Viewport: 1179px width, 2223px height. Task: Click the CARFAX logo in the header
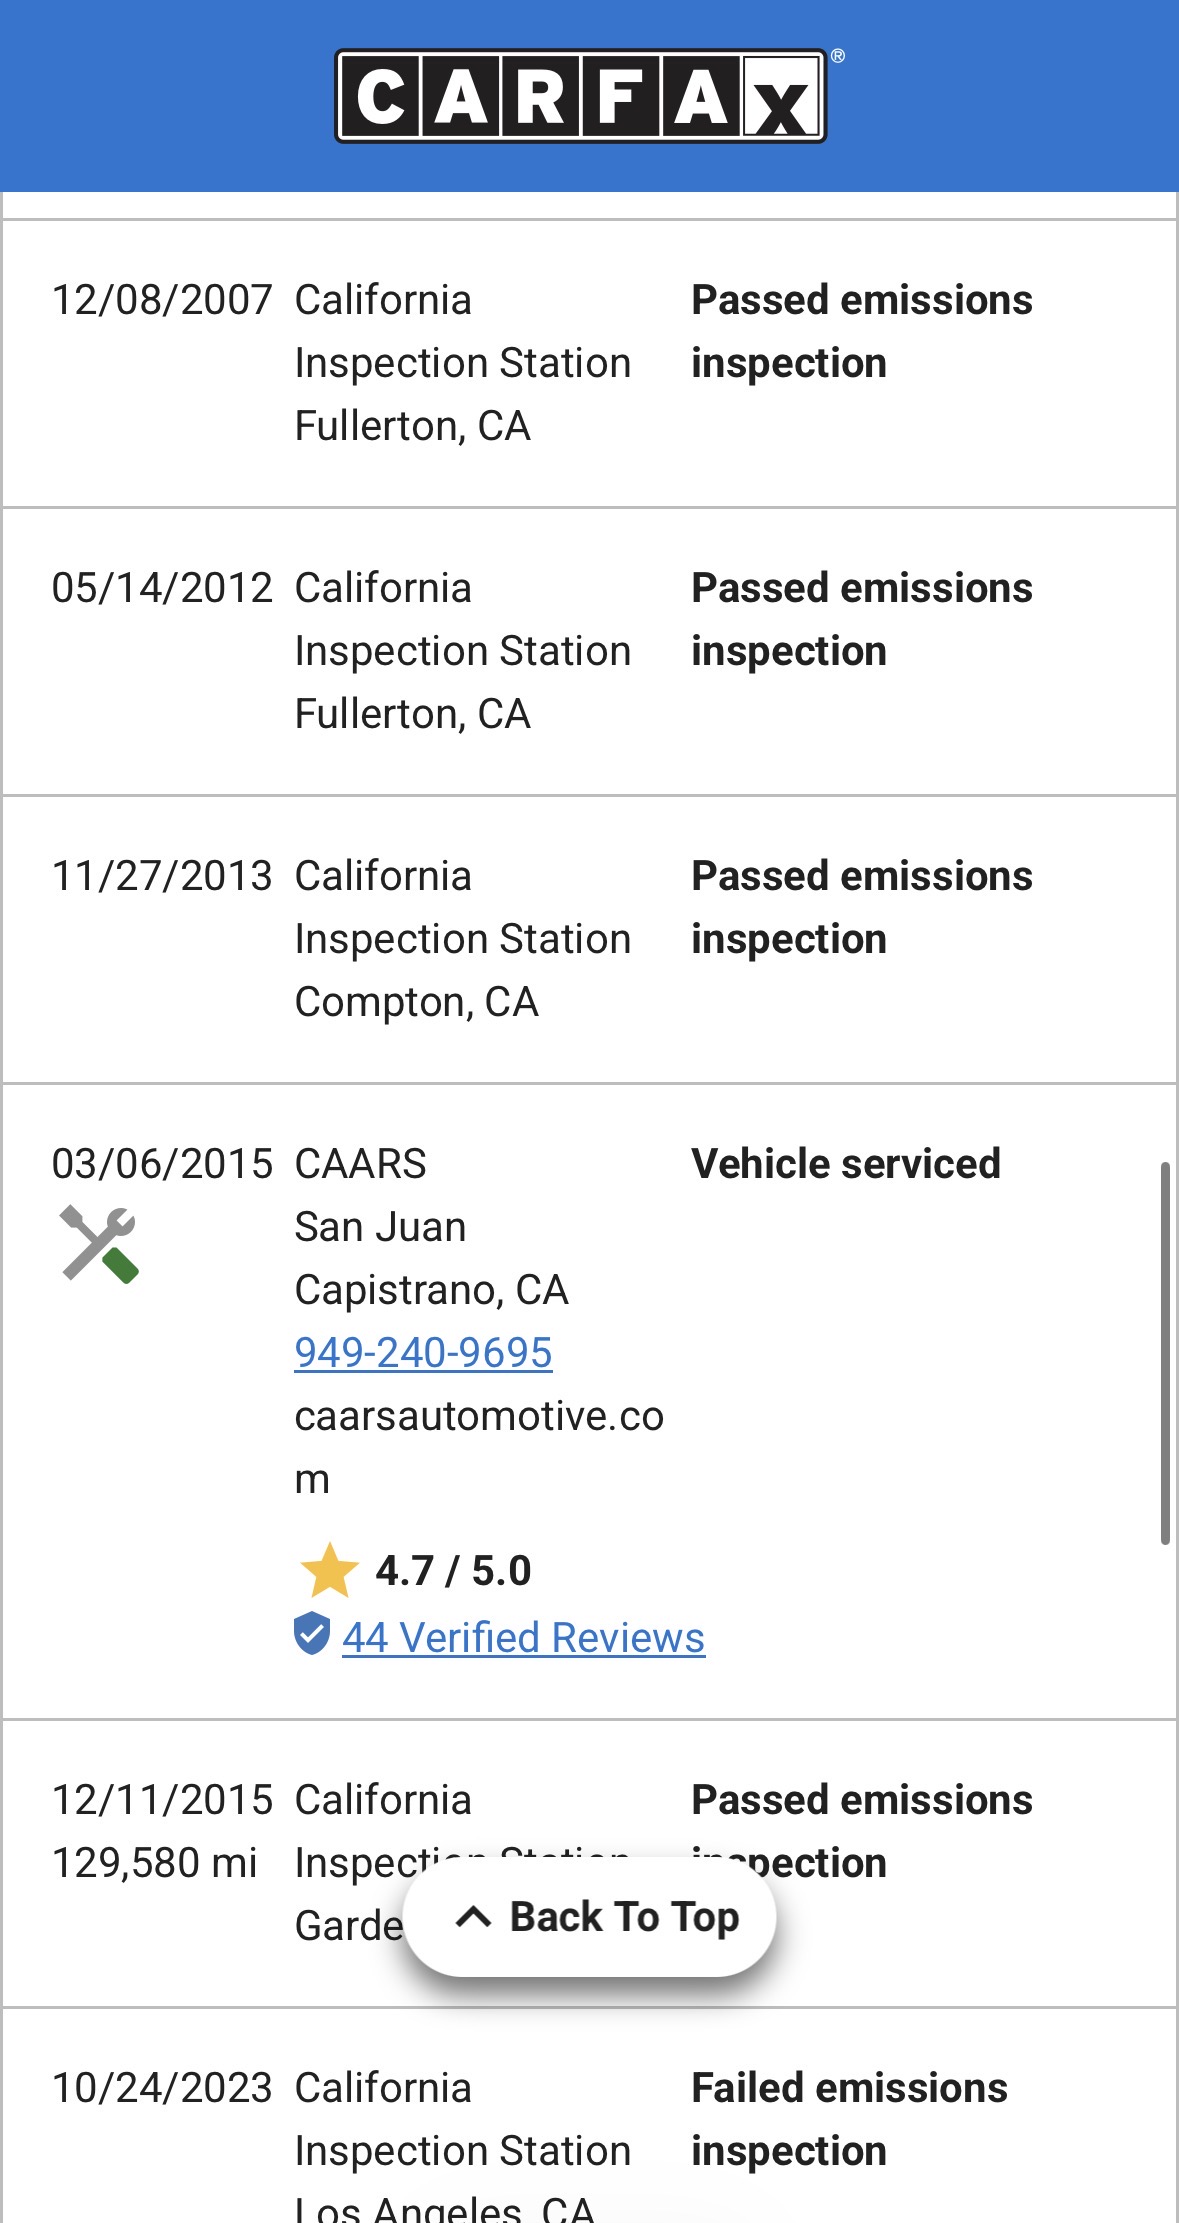click(x=581, y=96)
